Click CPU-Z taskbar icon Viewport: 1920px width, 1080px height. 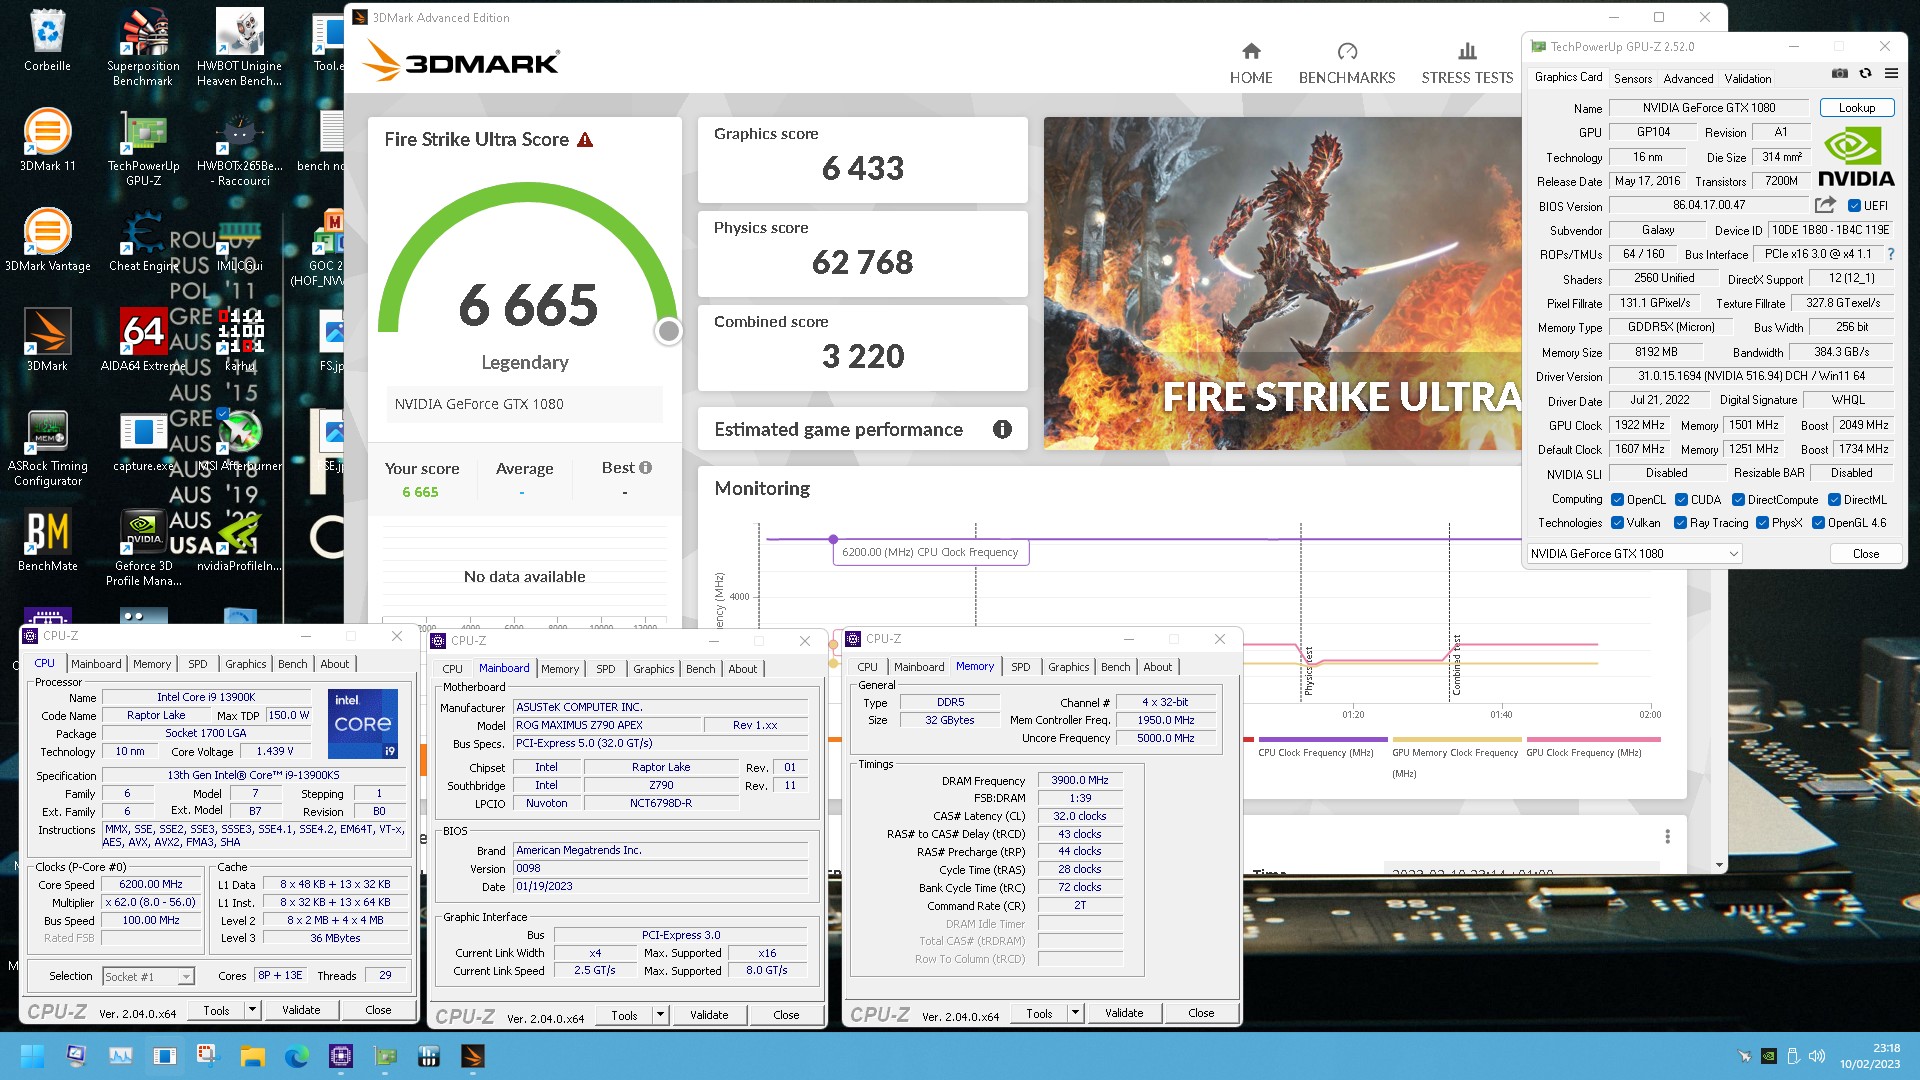pos(341,1056)
